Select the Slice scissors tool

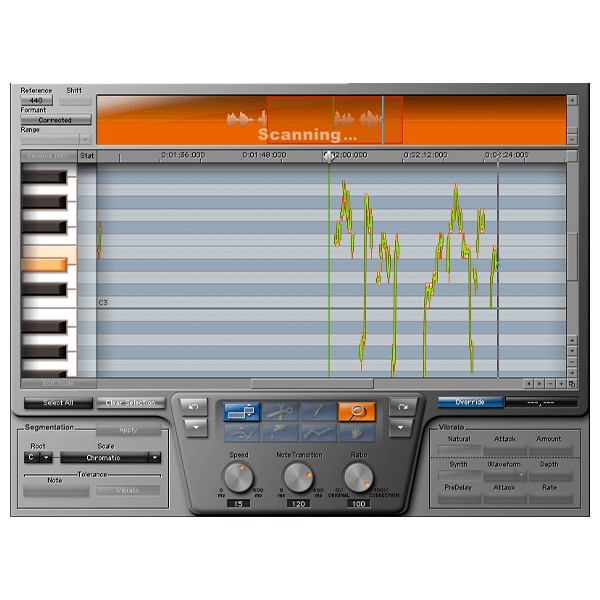coord(280,412)
